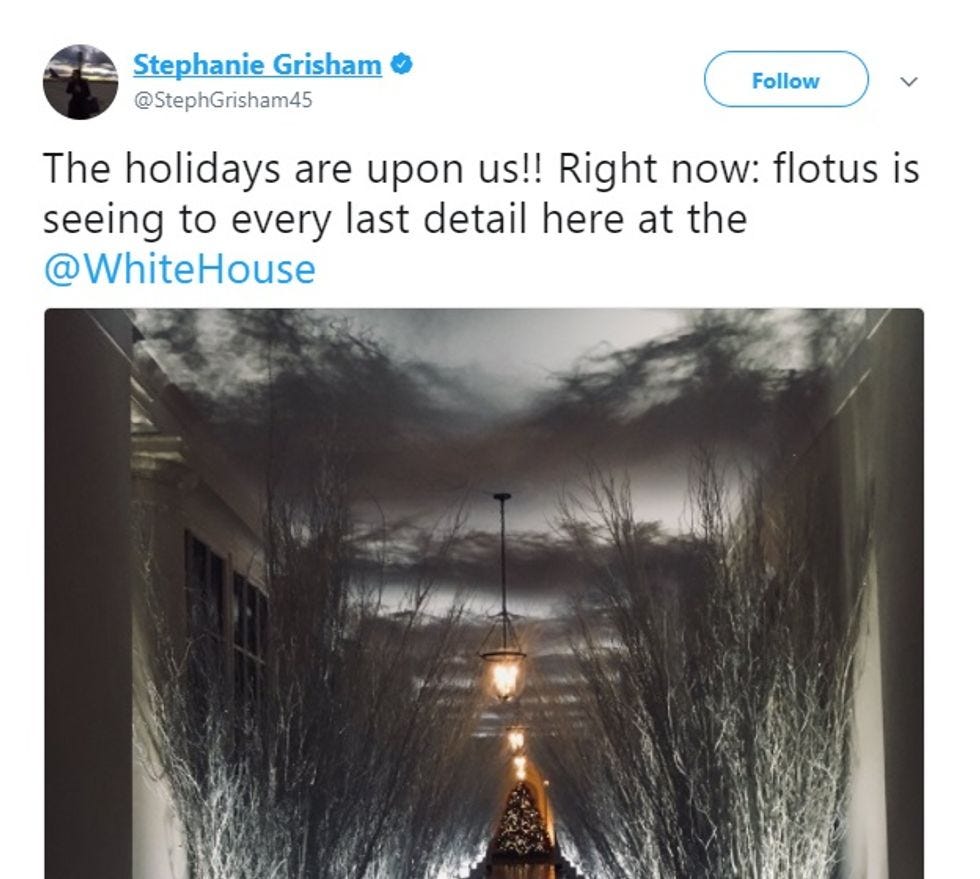Click the lit Christmas tree in the photo
Viewport: 980px width, 879px height.
coord(521,818)
